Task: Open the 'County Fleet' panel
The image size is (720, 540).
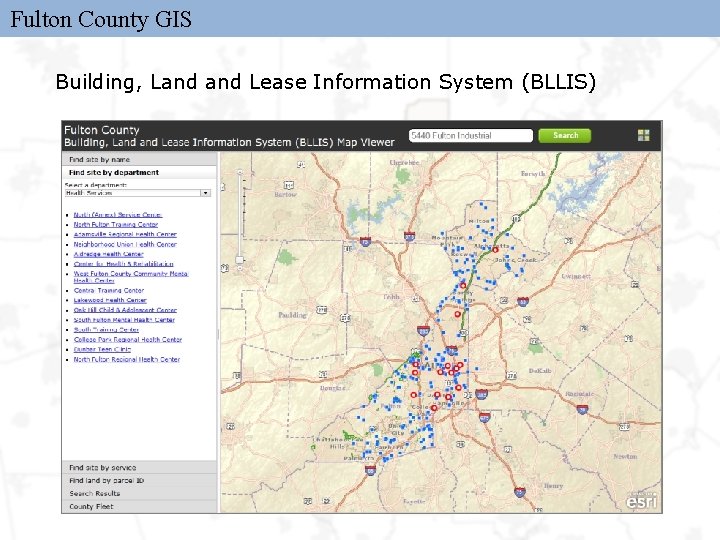Action: [139, 506]
